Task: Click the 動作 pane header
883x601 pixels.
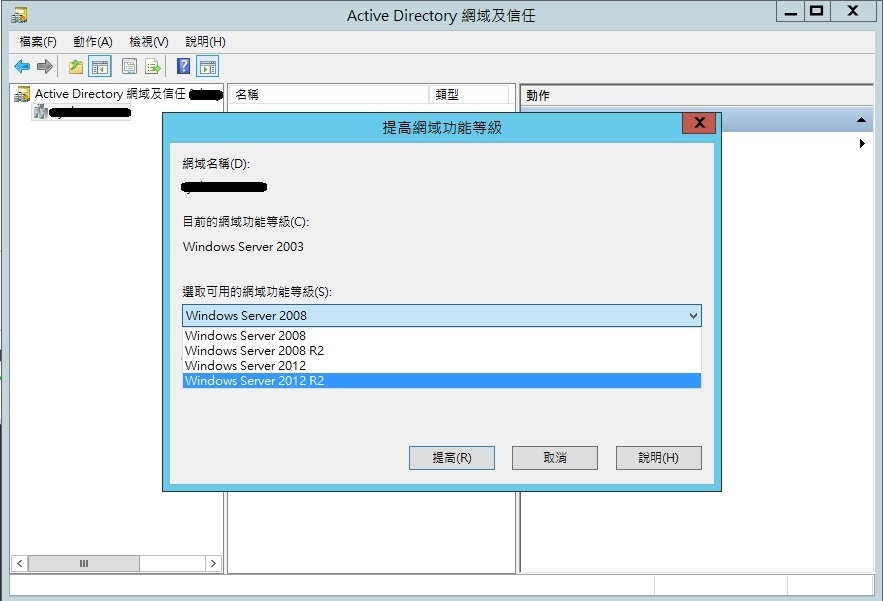Action: (x=697, y=95)
